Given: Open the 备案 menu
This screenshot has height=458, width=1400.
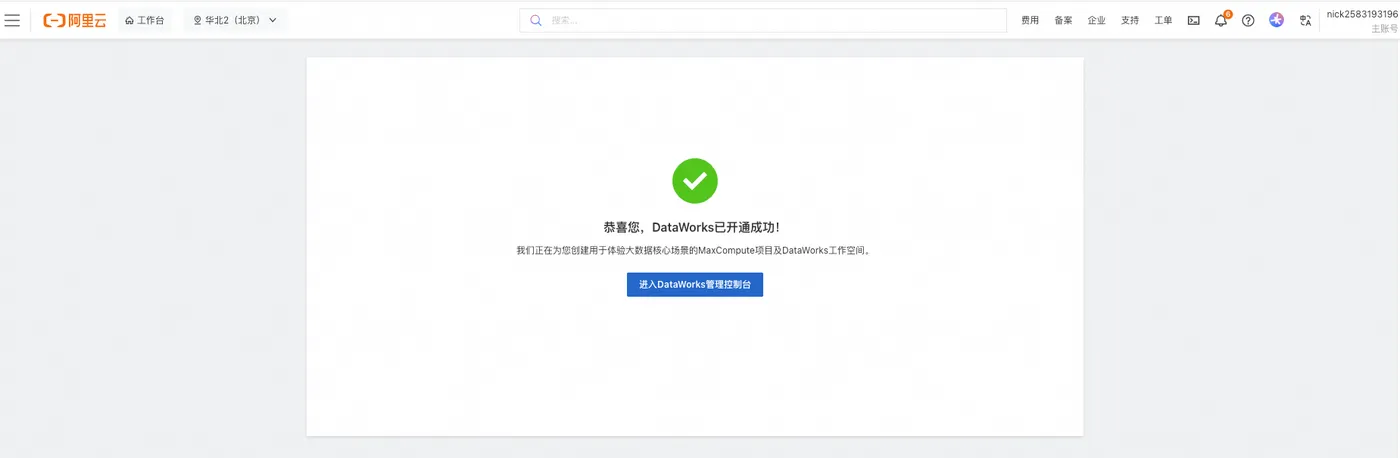Looking at the screenshot, I should 1063,20.
